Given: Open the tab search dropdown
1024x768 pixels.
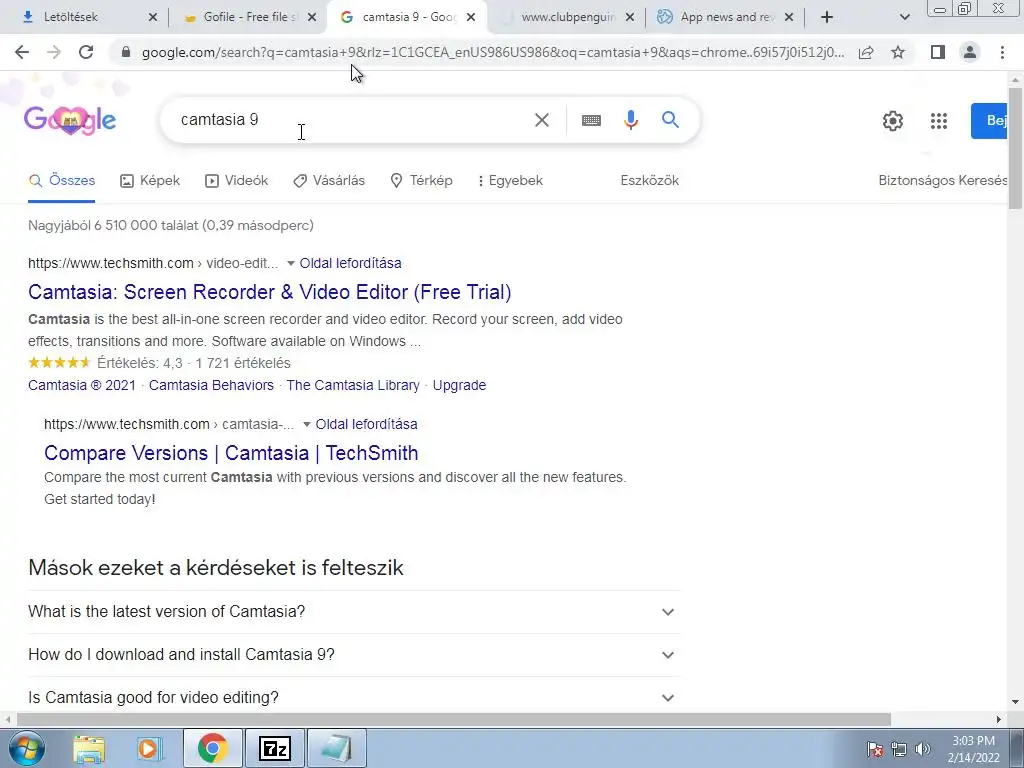Looking at the screenshot, I should click(x=904, y=17).
